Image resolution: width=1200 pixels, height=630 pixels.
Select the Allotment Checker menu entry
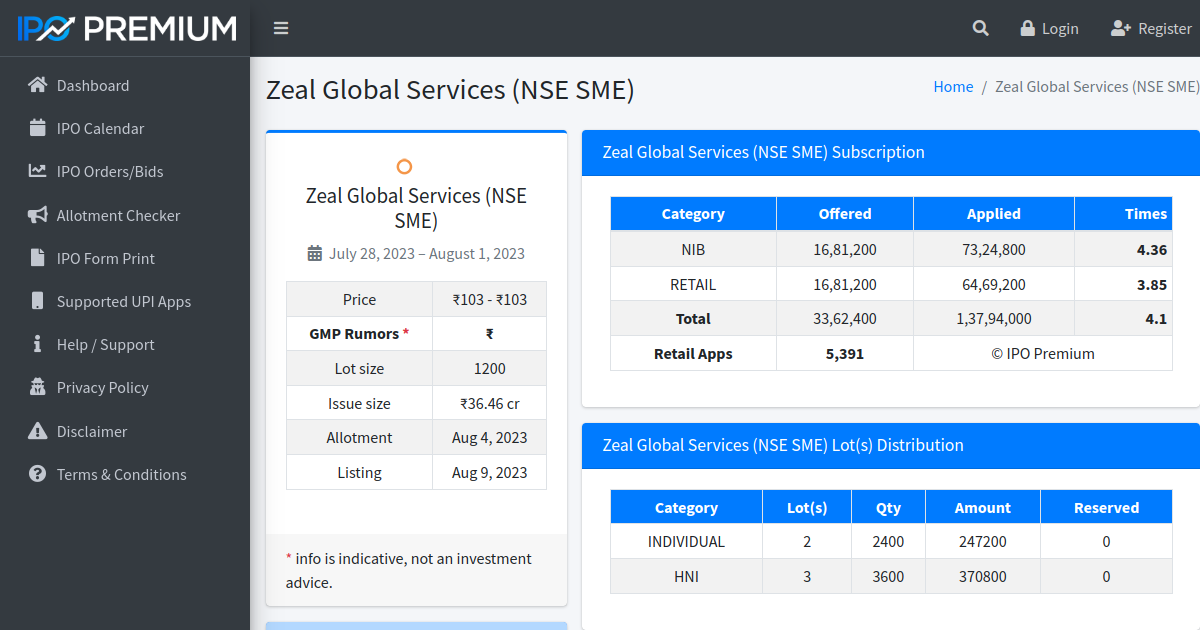point(118,215)
